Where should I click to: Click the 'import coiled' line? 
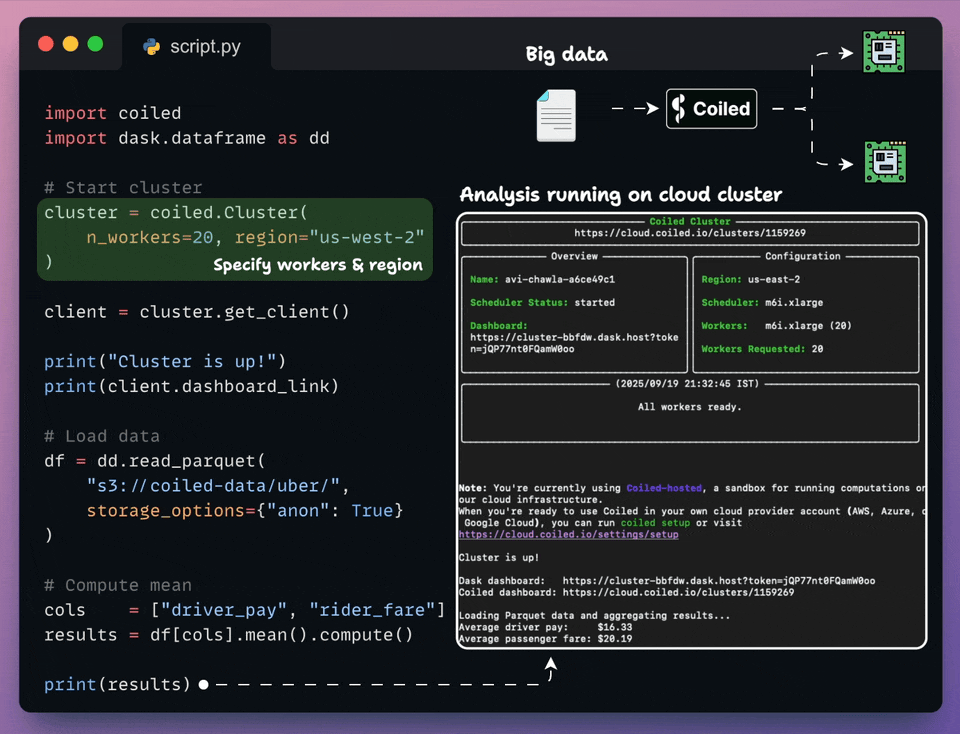[x=113, y=113]
